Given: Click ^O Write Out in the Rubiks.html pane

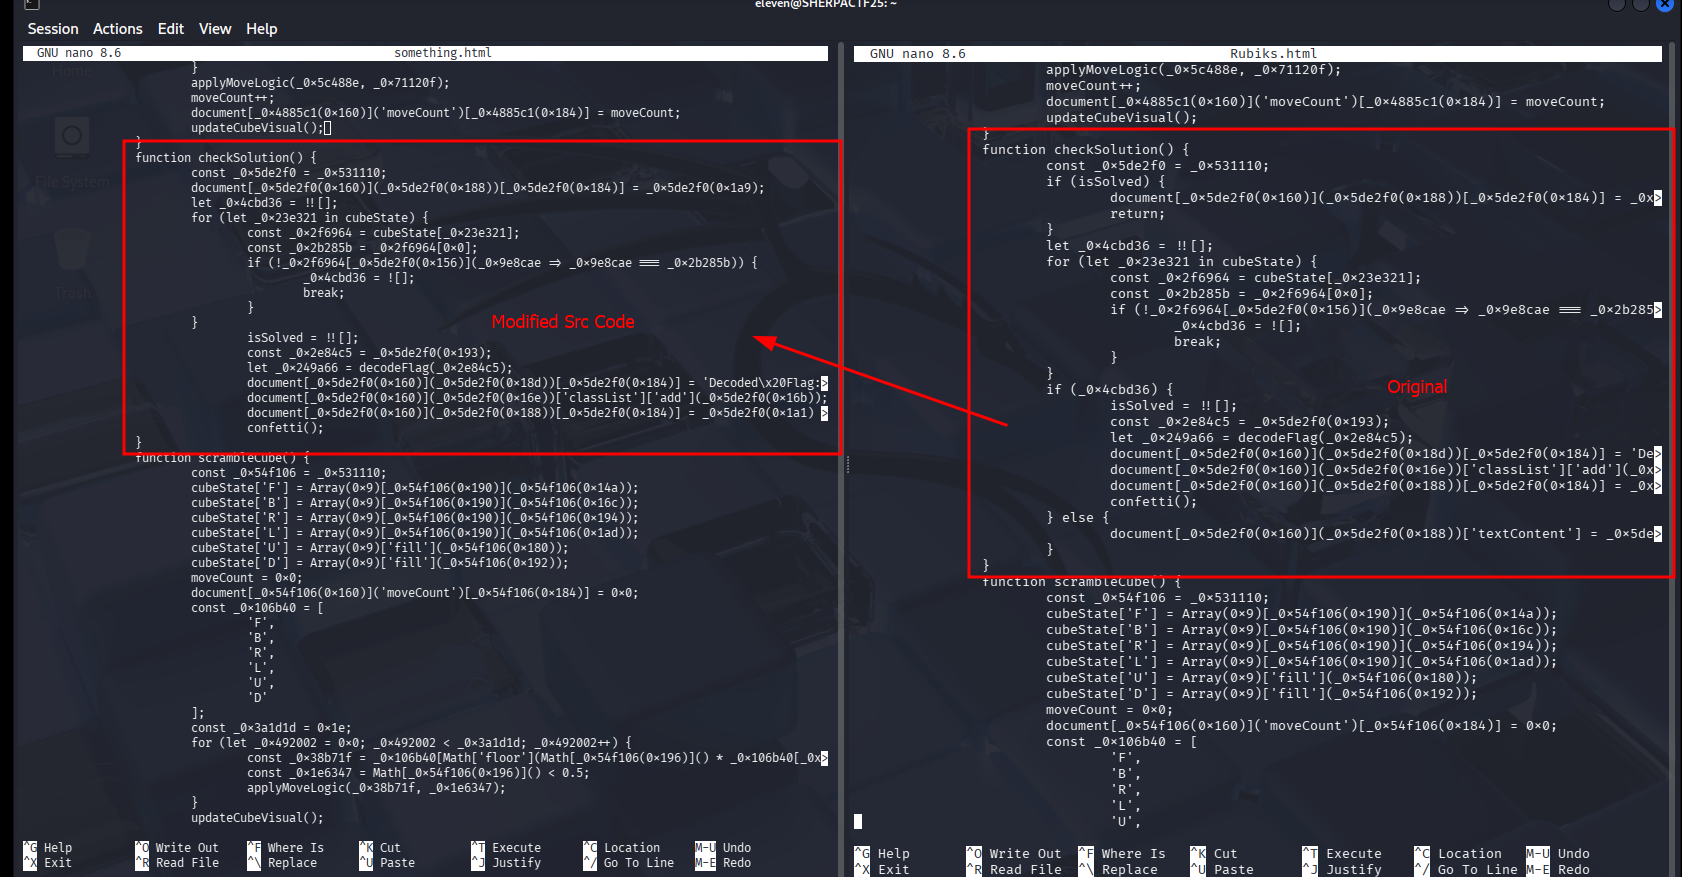Looking at the screenshot, I should [x=1014, y=854].
